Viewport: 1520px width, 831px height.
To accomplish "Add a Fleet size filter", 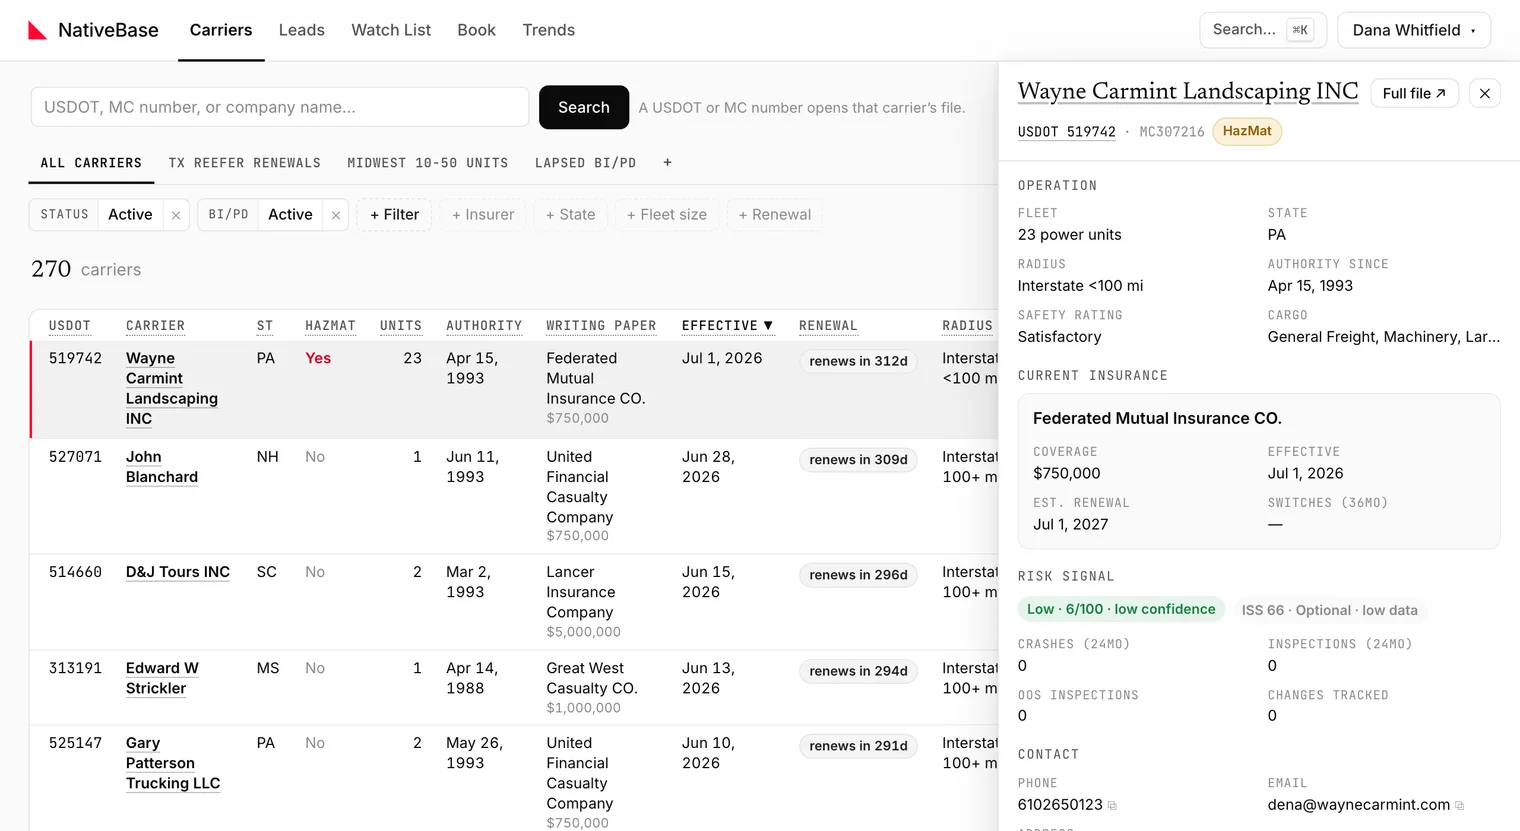I will click(666, 215).
